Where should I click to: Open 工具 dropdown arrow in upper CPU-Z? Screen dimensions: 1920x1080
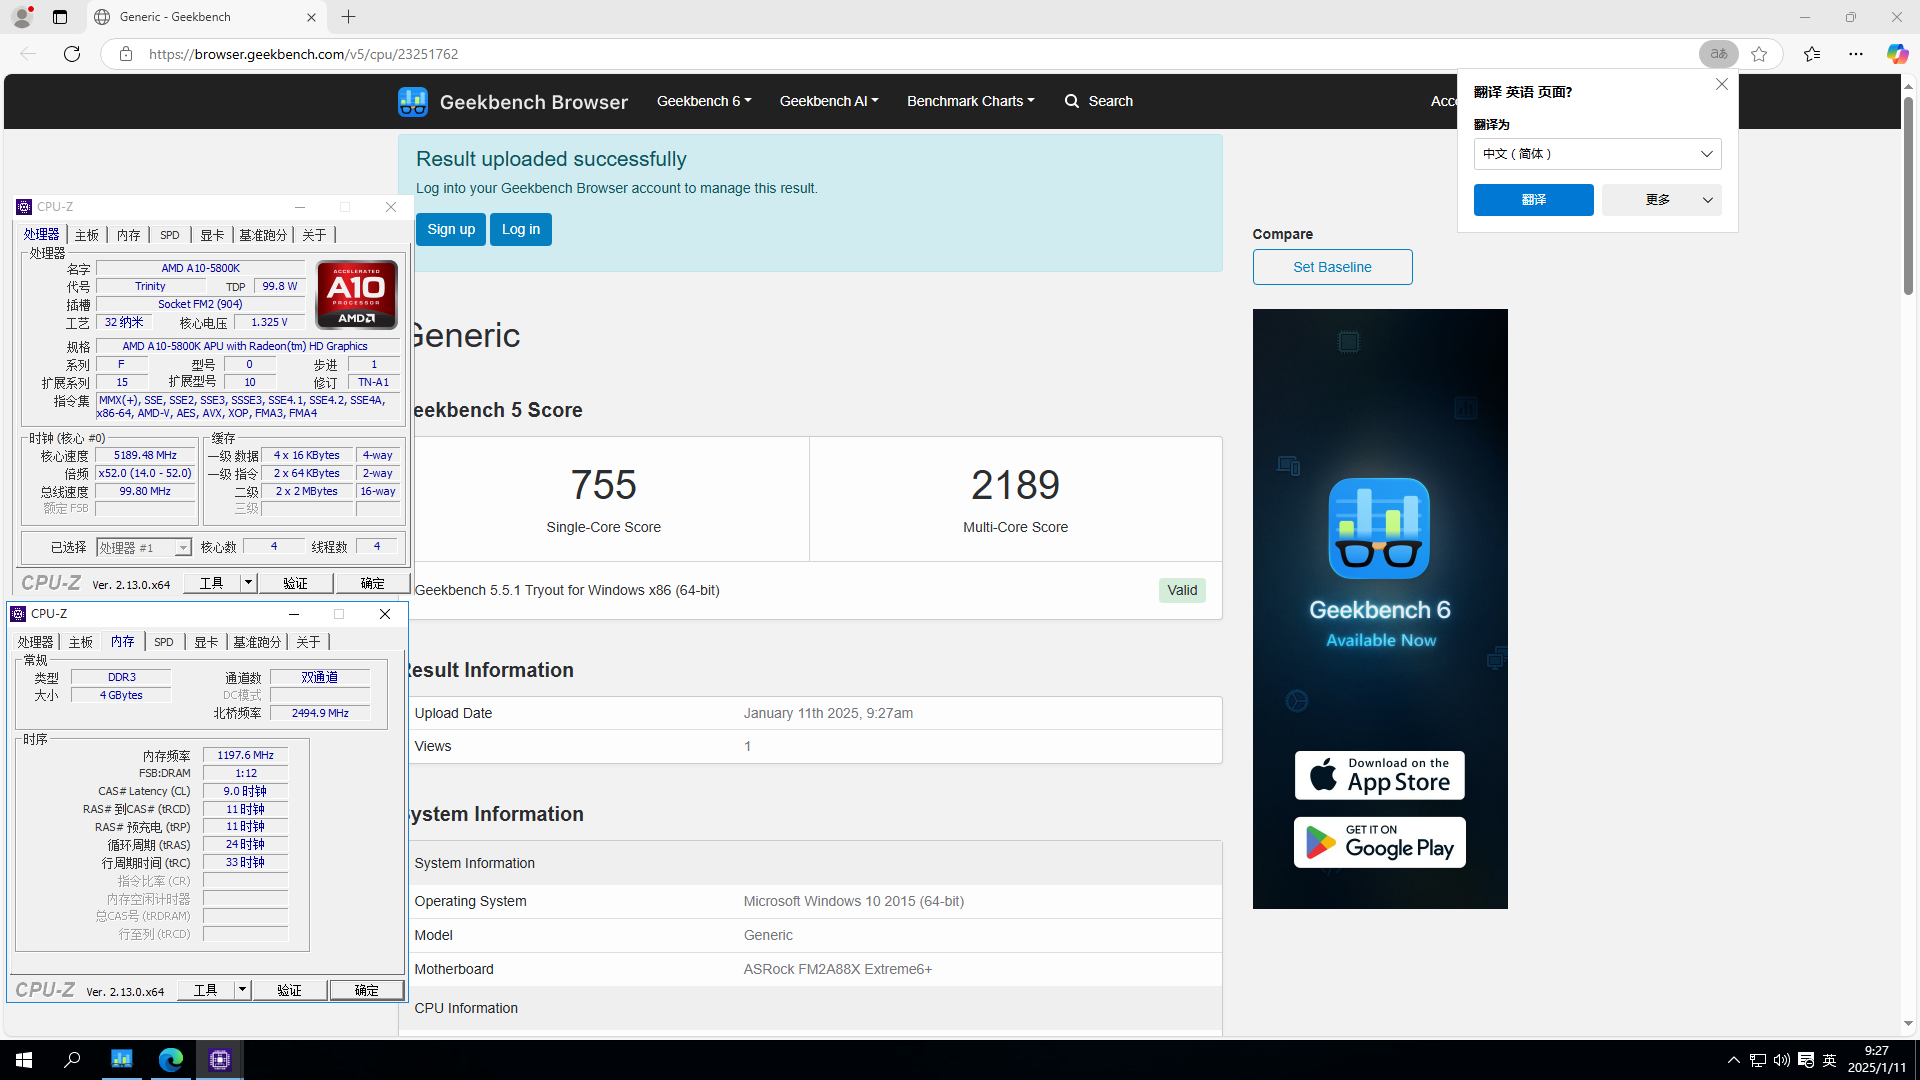249,583
